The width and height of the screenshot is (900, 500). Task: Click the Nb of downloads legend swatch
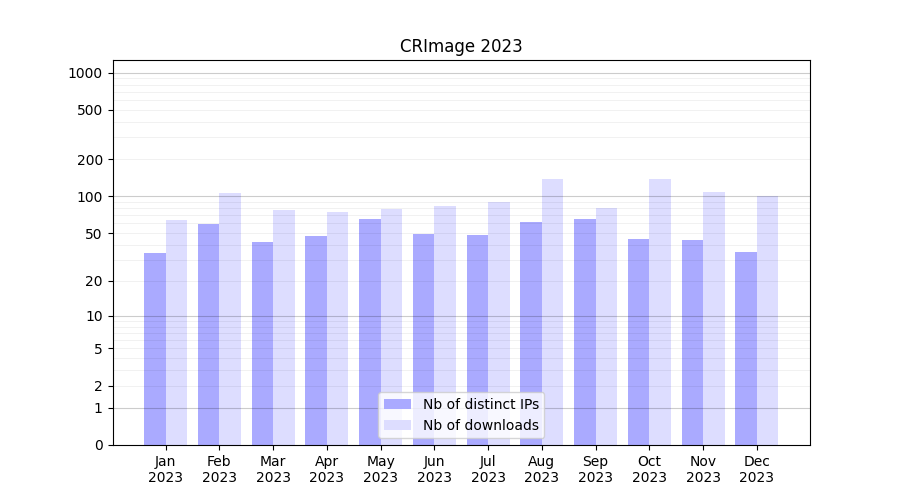tap(397, 425)
